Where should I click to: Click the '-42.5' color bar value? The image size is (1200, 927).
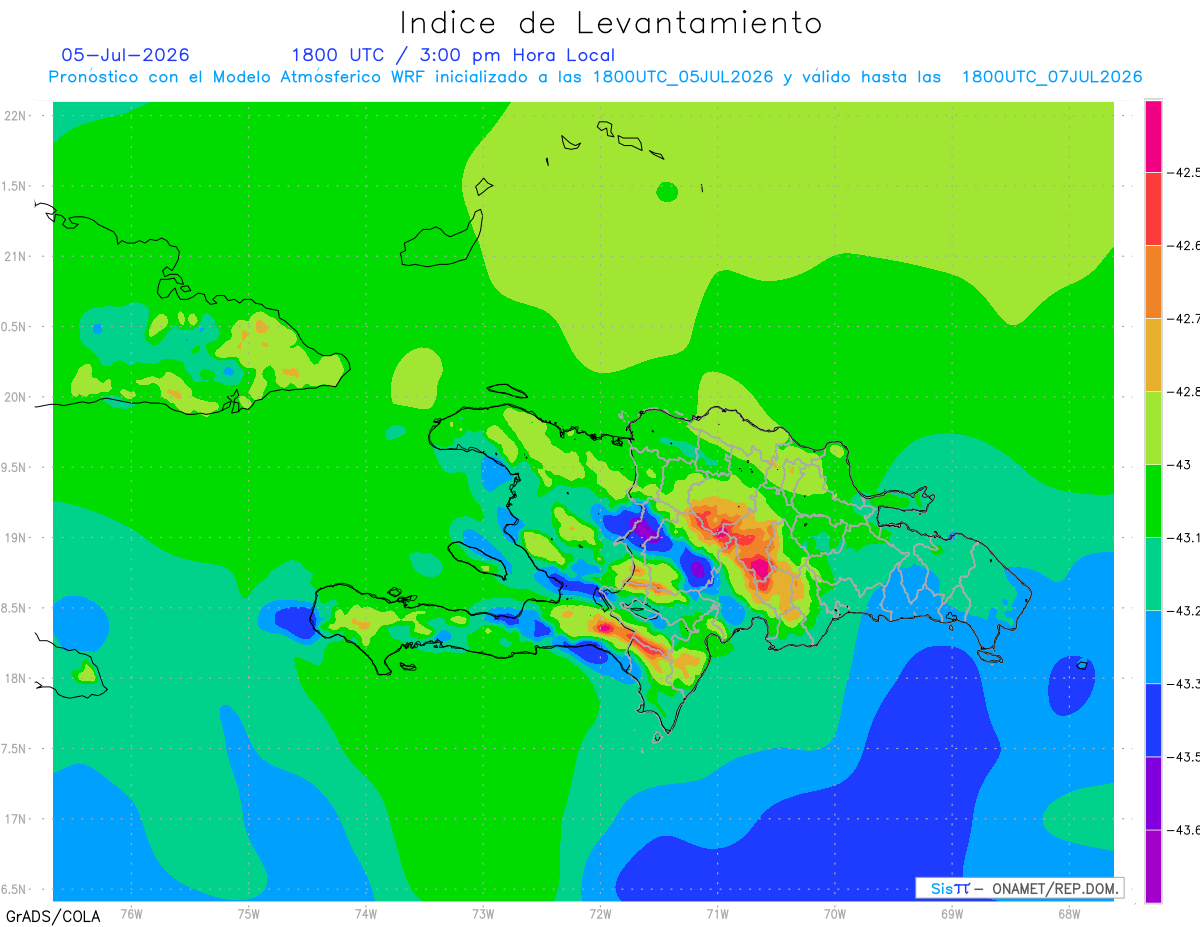1185,172
